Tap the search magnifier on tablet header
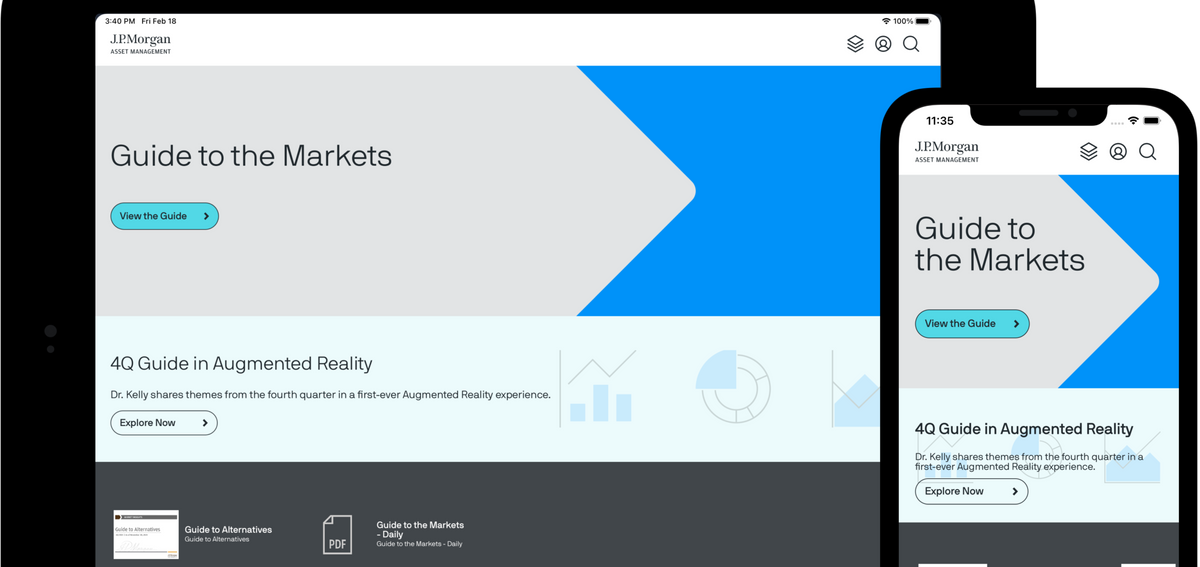This screenshot has height=567, width=1200. (x=911, y=44)
